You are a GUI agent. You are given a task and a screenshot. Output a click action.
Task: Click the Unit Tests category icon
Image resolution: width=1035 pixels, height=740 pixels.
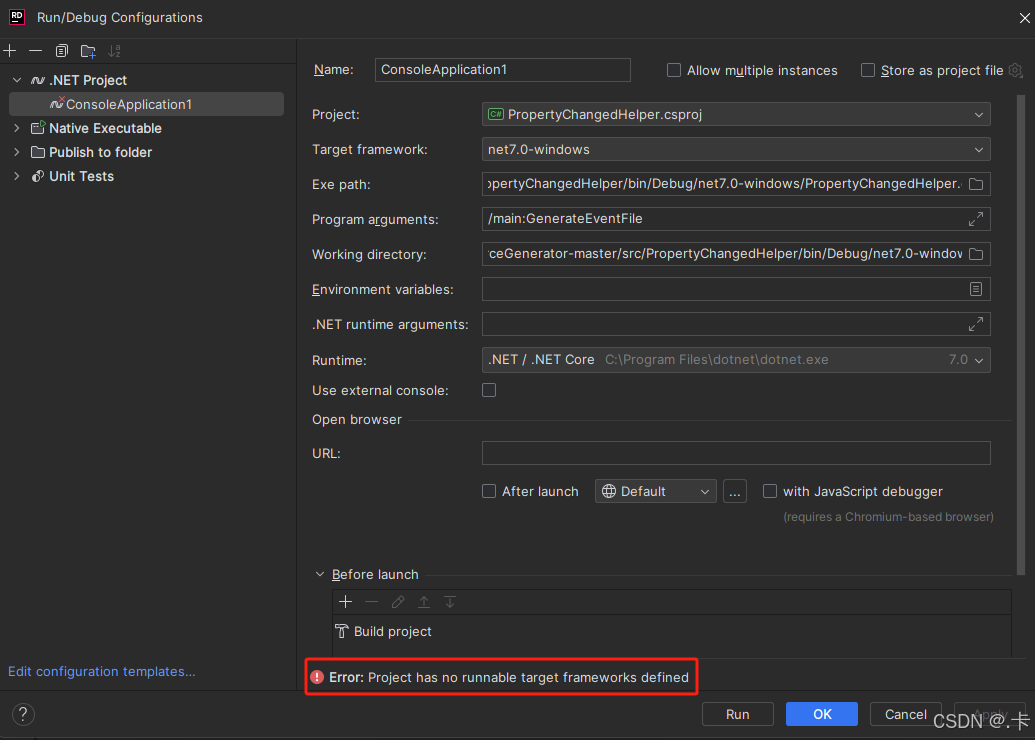point(38,176)
